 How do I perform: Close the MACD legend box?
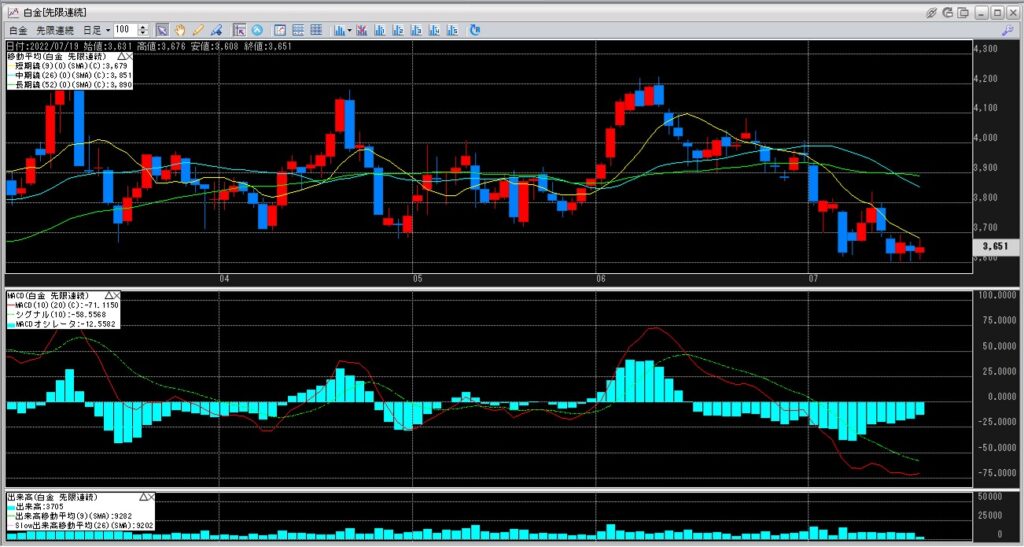click(117, 296)
